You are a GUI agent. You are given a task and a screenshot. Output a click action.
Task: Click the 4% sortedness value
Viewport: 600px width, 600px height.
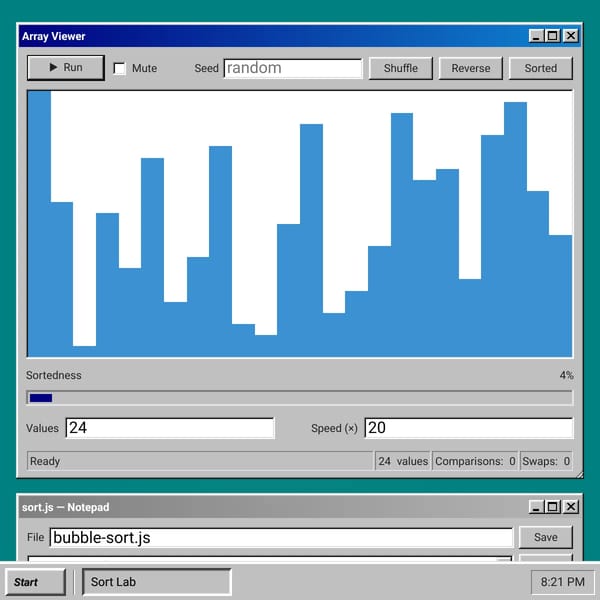tap(566, 375)
